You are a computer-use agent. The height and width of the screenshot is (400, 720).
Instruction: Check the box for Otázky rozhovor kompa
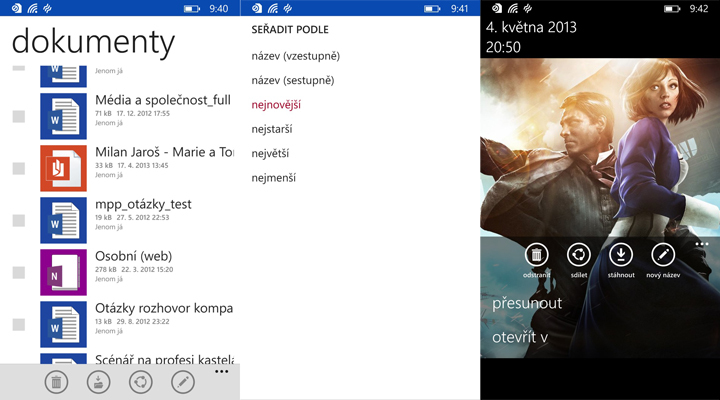tap(18, 324)
